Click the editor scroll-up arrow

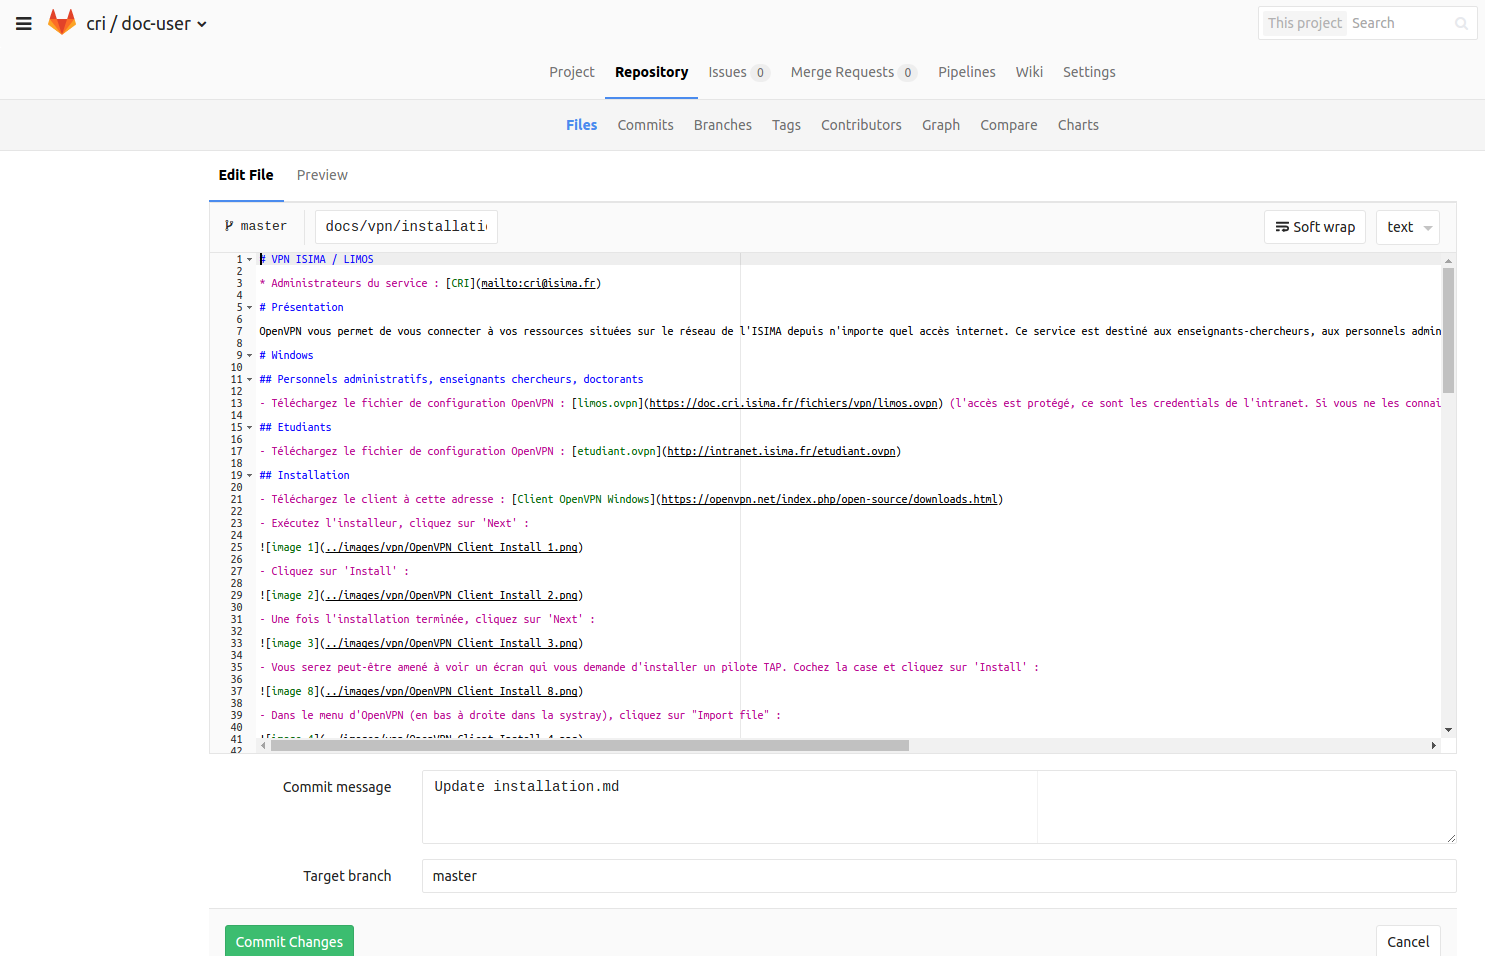(1448, 260)
